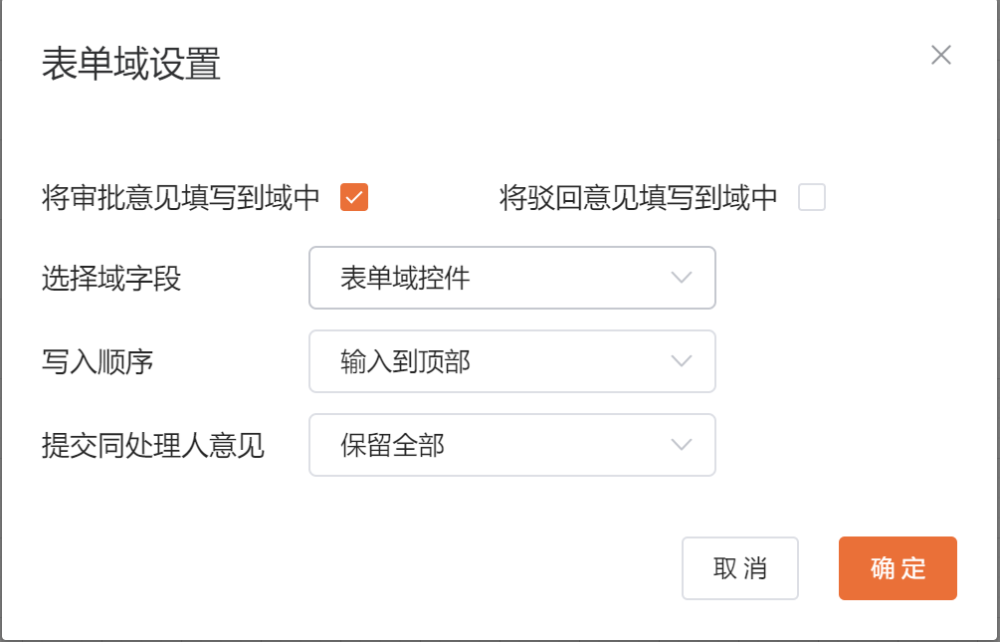1000x642 pixels.
Task: Open the 写入顺序 dropdown box
Action: point(512,361)
